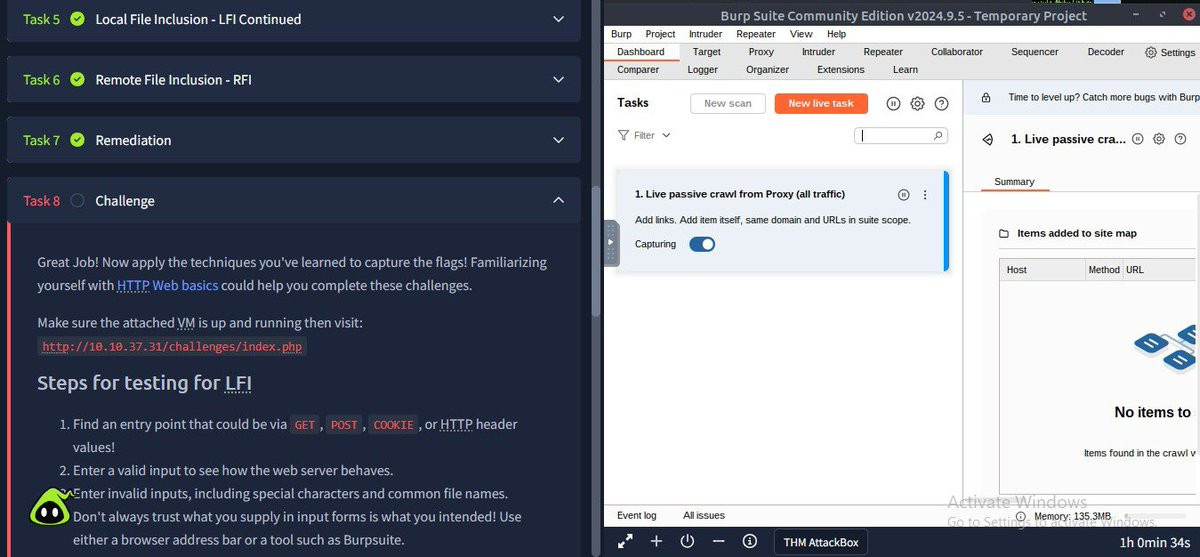Click the minus icon in AttackBox bar
This screenshot has height=557, width=1200.
[x=718, y=541]
